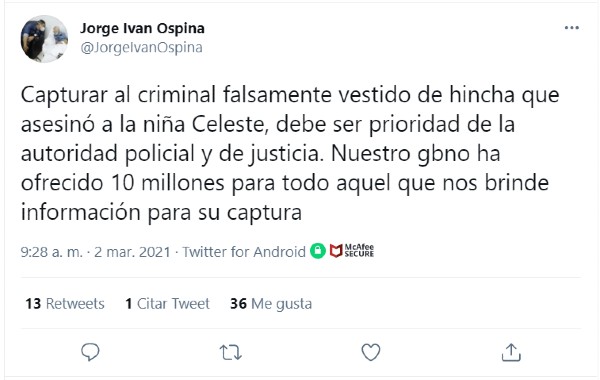
Task: Click the retweet arrows icon
Action: tap(230, 352)
